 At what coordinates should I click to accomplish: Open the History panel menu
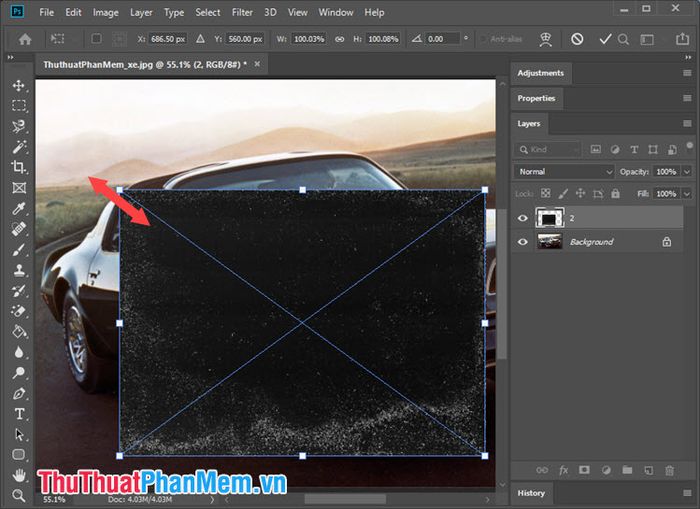click(688, 492)
